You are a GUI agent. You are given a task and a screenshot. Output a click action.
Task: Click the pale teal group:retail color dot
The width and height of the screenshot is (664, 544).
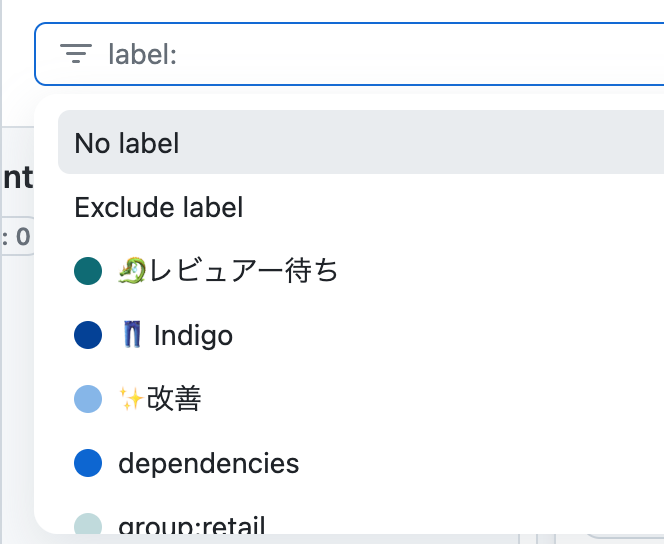pyautogui.click(x=88, y=524)
